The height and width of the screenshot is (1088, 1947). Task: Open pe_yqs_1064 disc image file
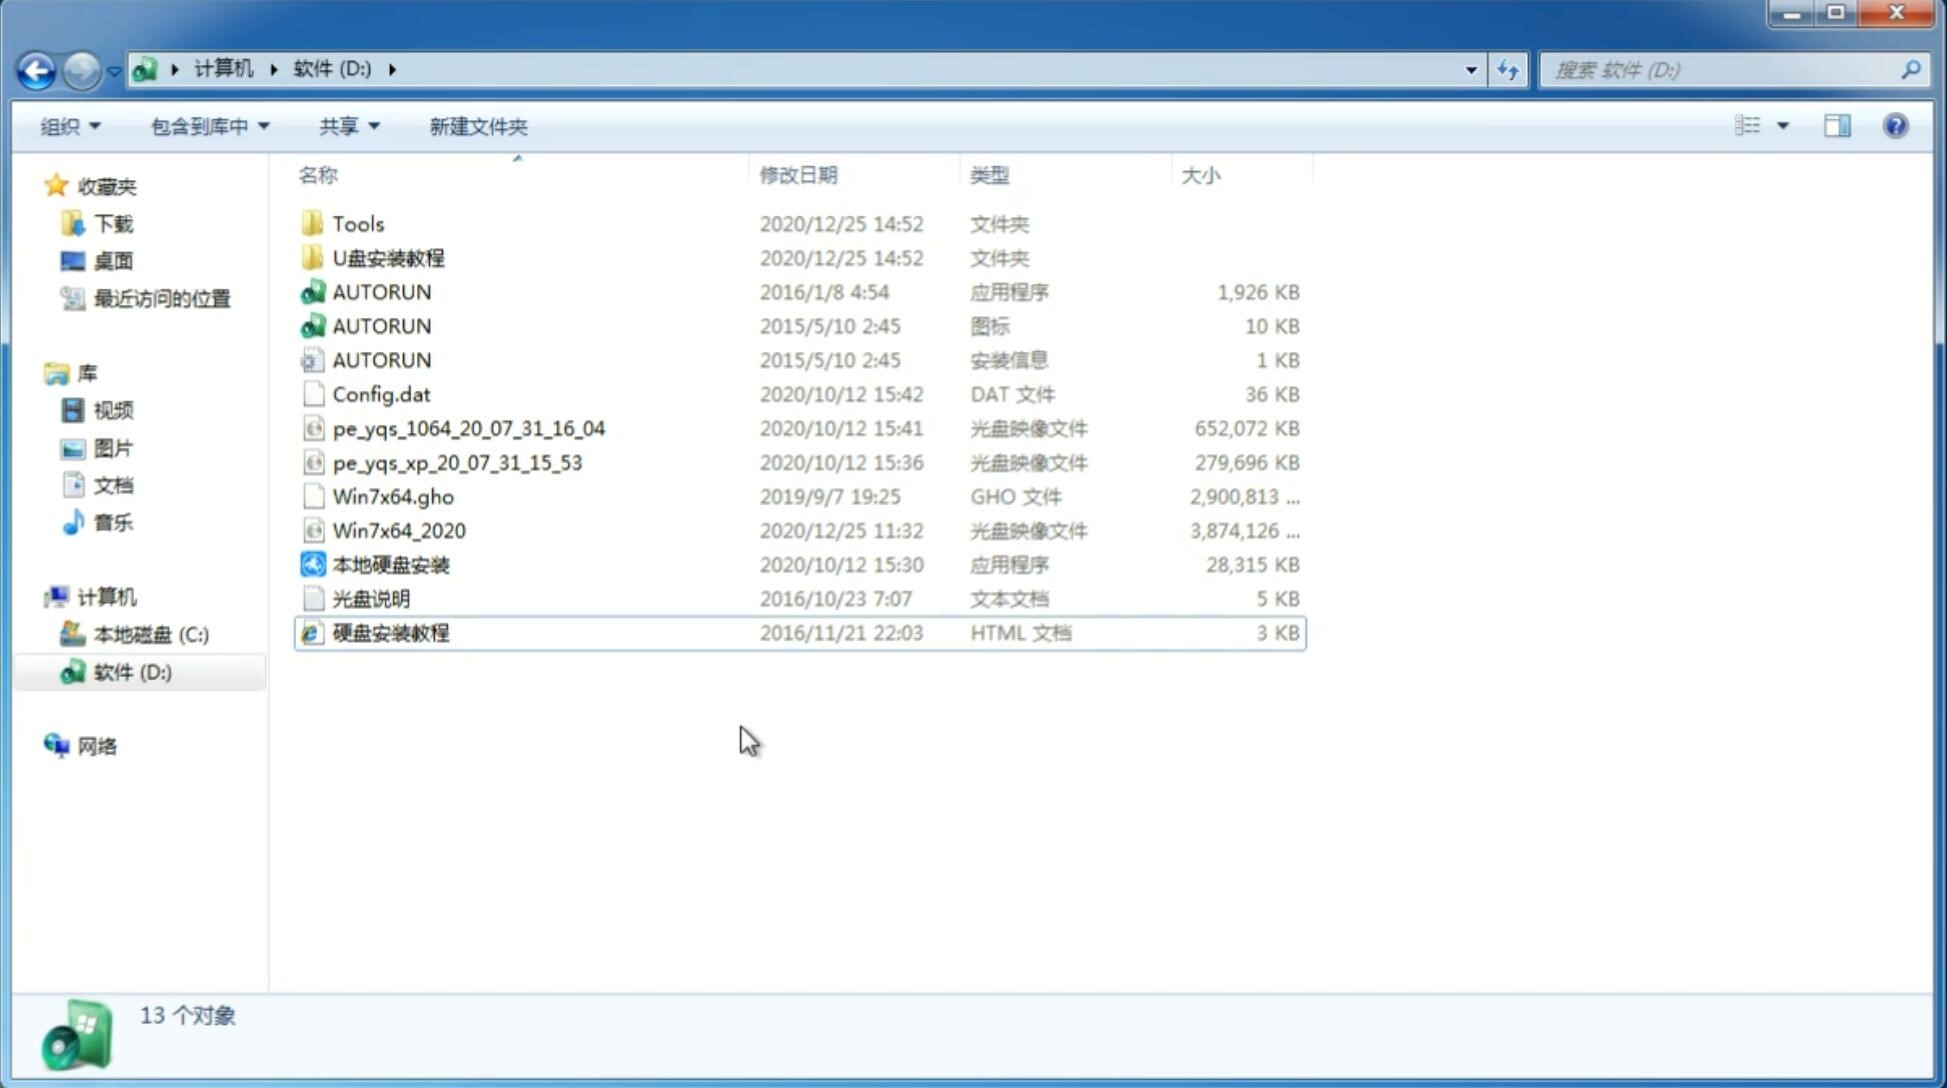469,428
